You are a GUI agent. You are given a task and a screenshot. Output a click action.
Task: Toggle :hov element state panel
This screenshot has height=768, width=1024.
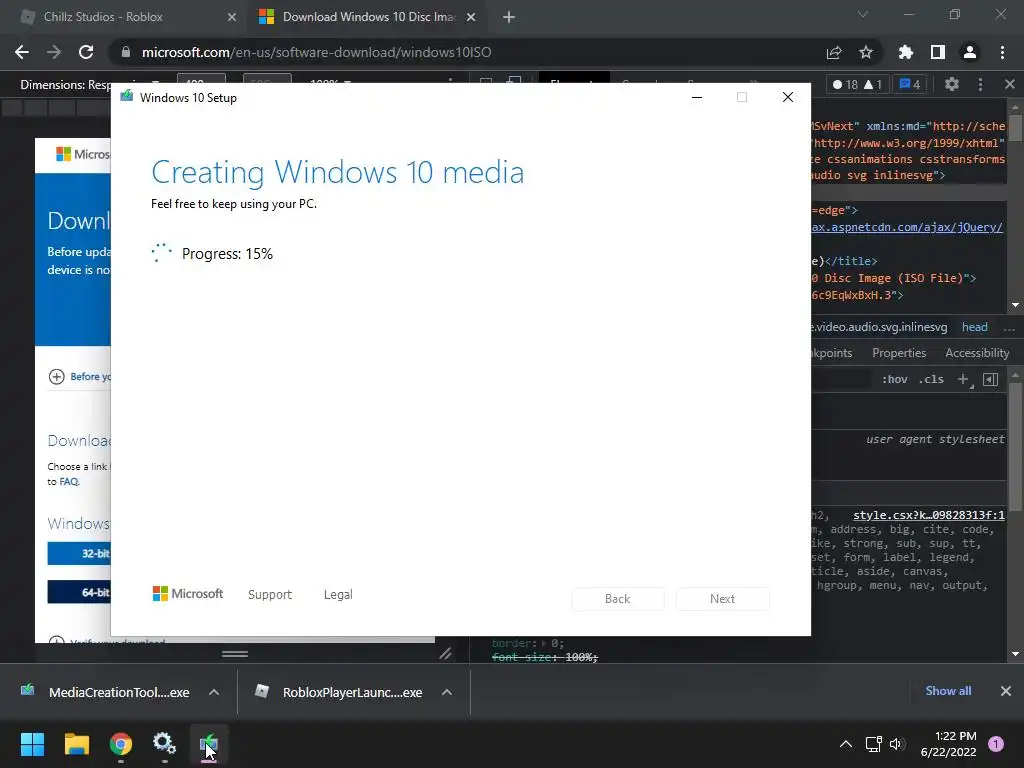pyautogui.click(x=895, y=379)
